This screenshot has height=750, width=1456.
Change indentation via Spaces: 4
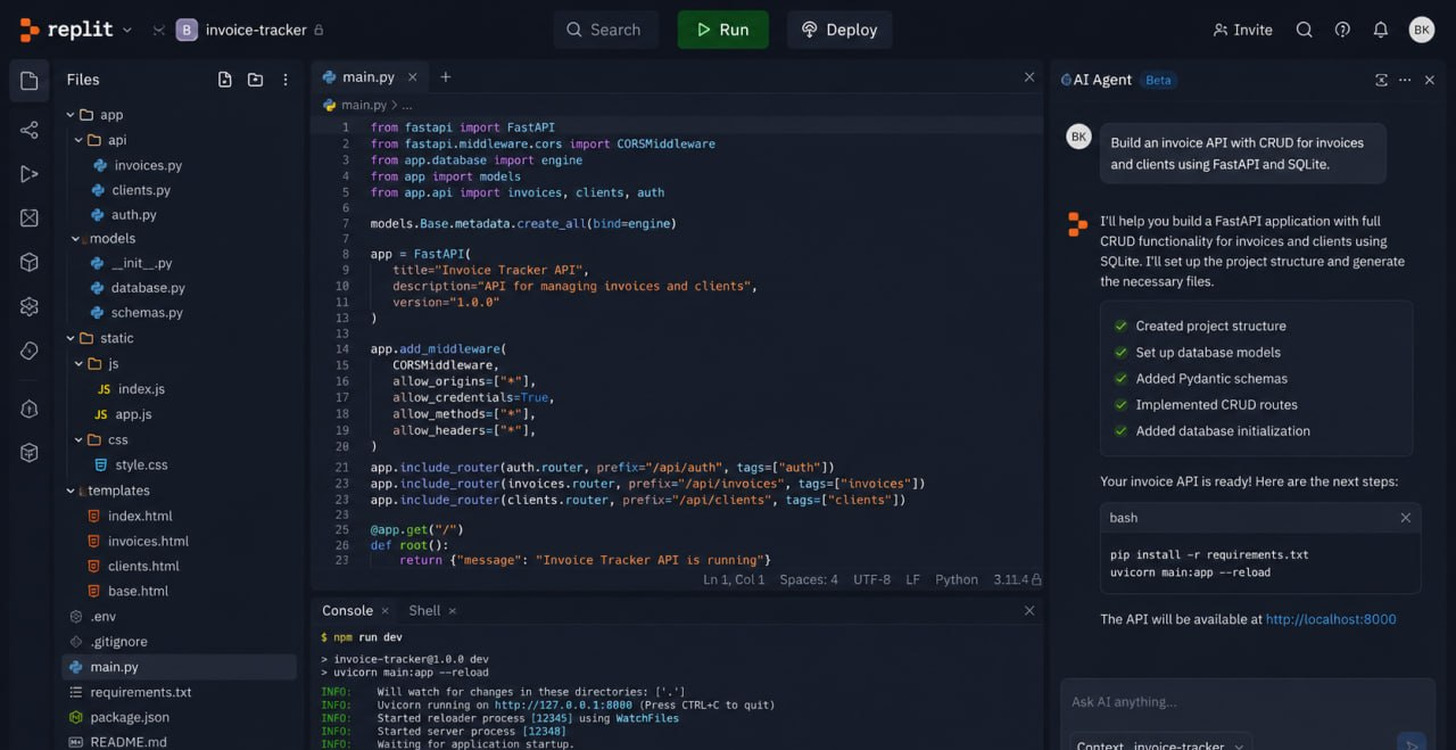(x=809, y=580)
